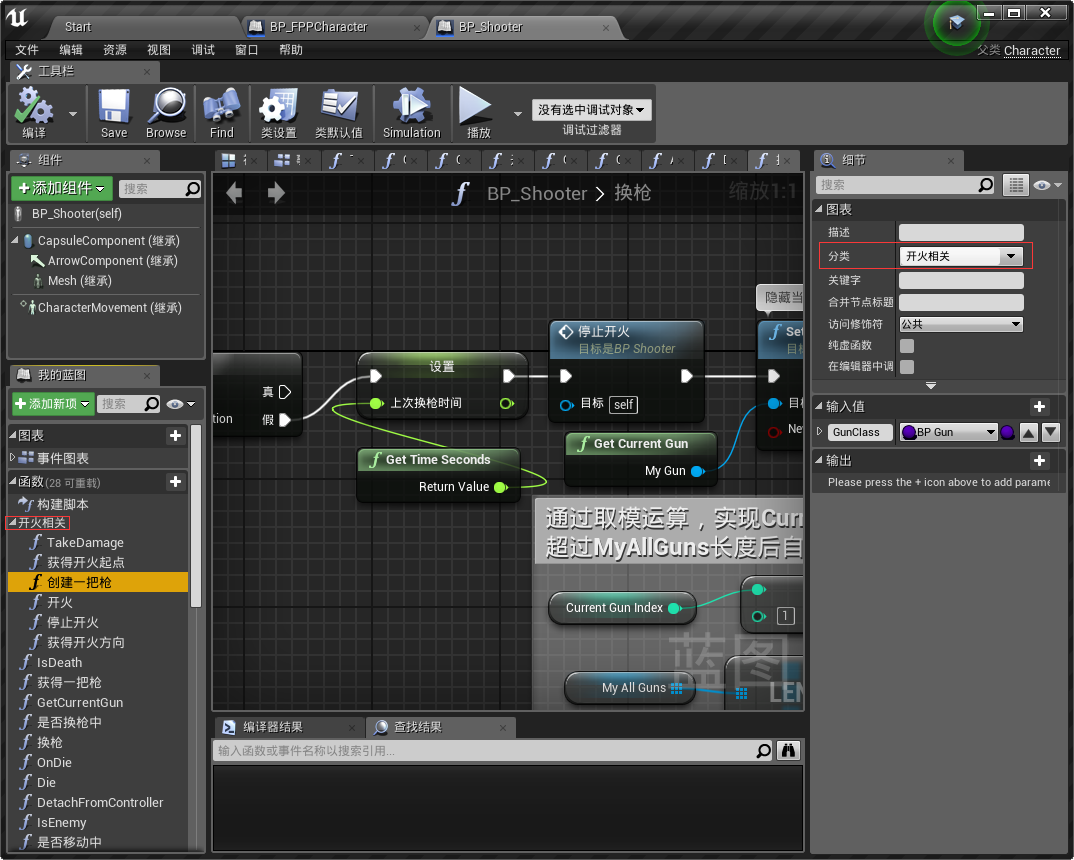Image resolution: width=1074 pixels, height=860 pixels.
Task: Click My Blueprint panel scrollbar
Action: [196, 516]
